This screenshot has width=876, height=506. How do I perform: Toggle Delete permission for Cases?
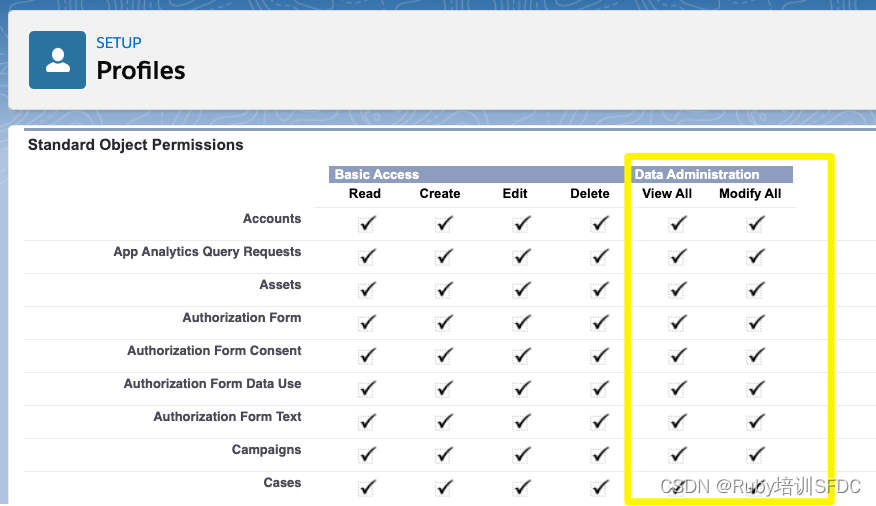click(599, 488)
